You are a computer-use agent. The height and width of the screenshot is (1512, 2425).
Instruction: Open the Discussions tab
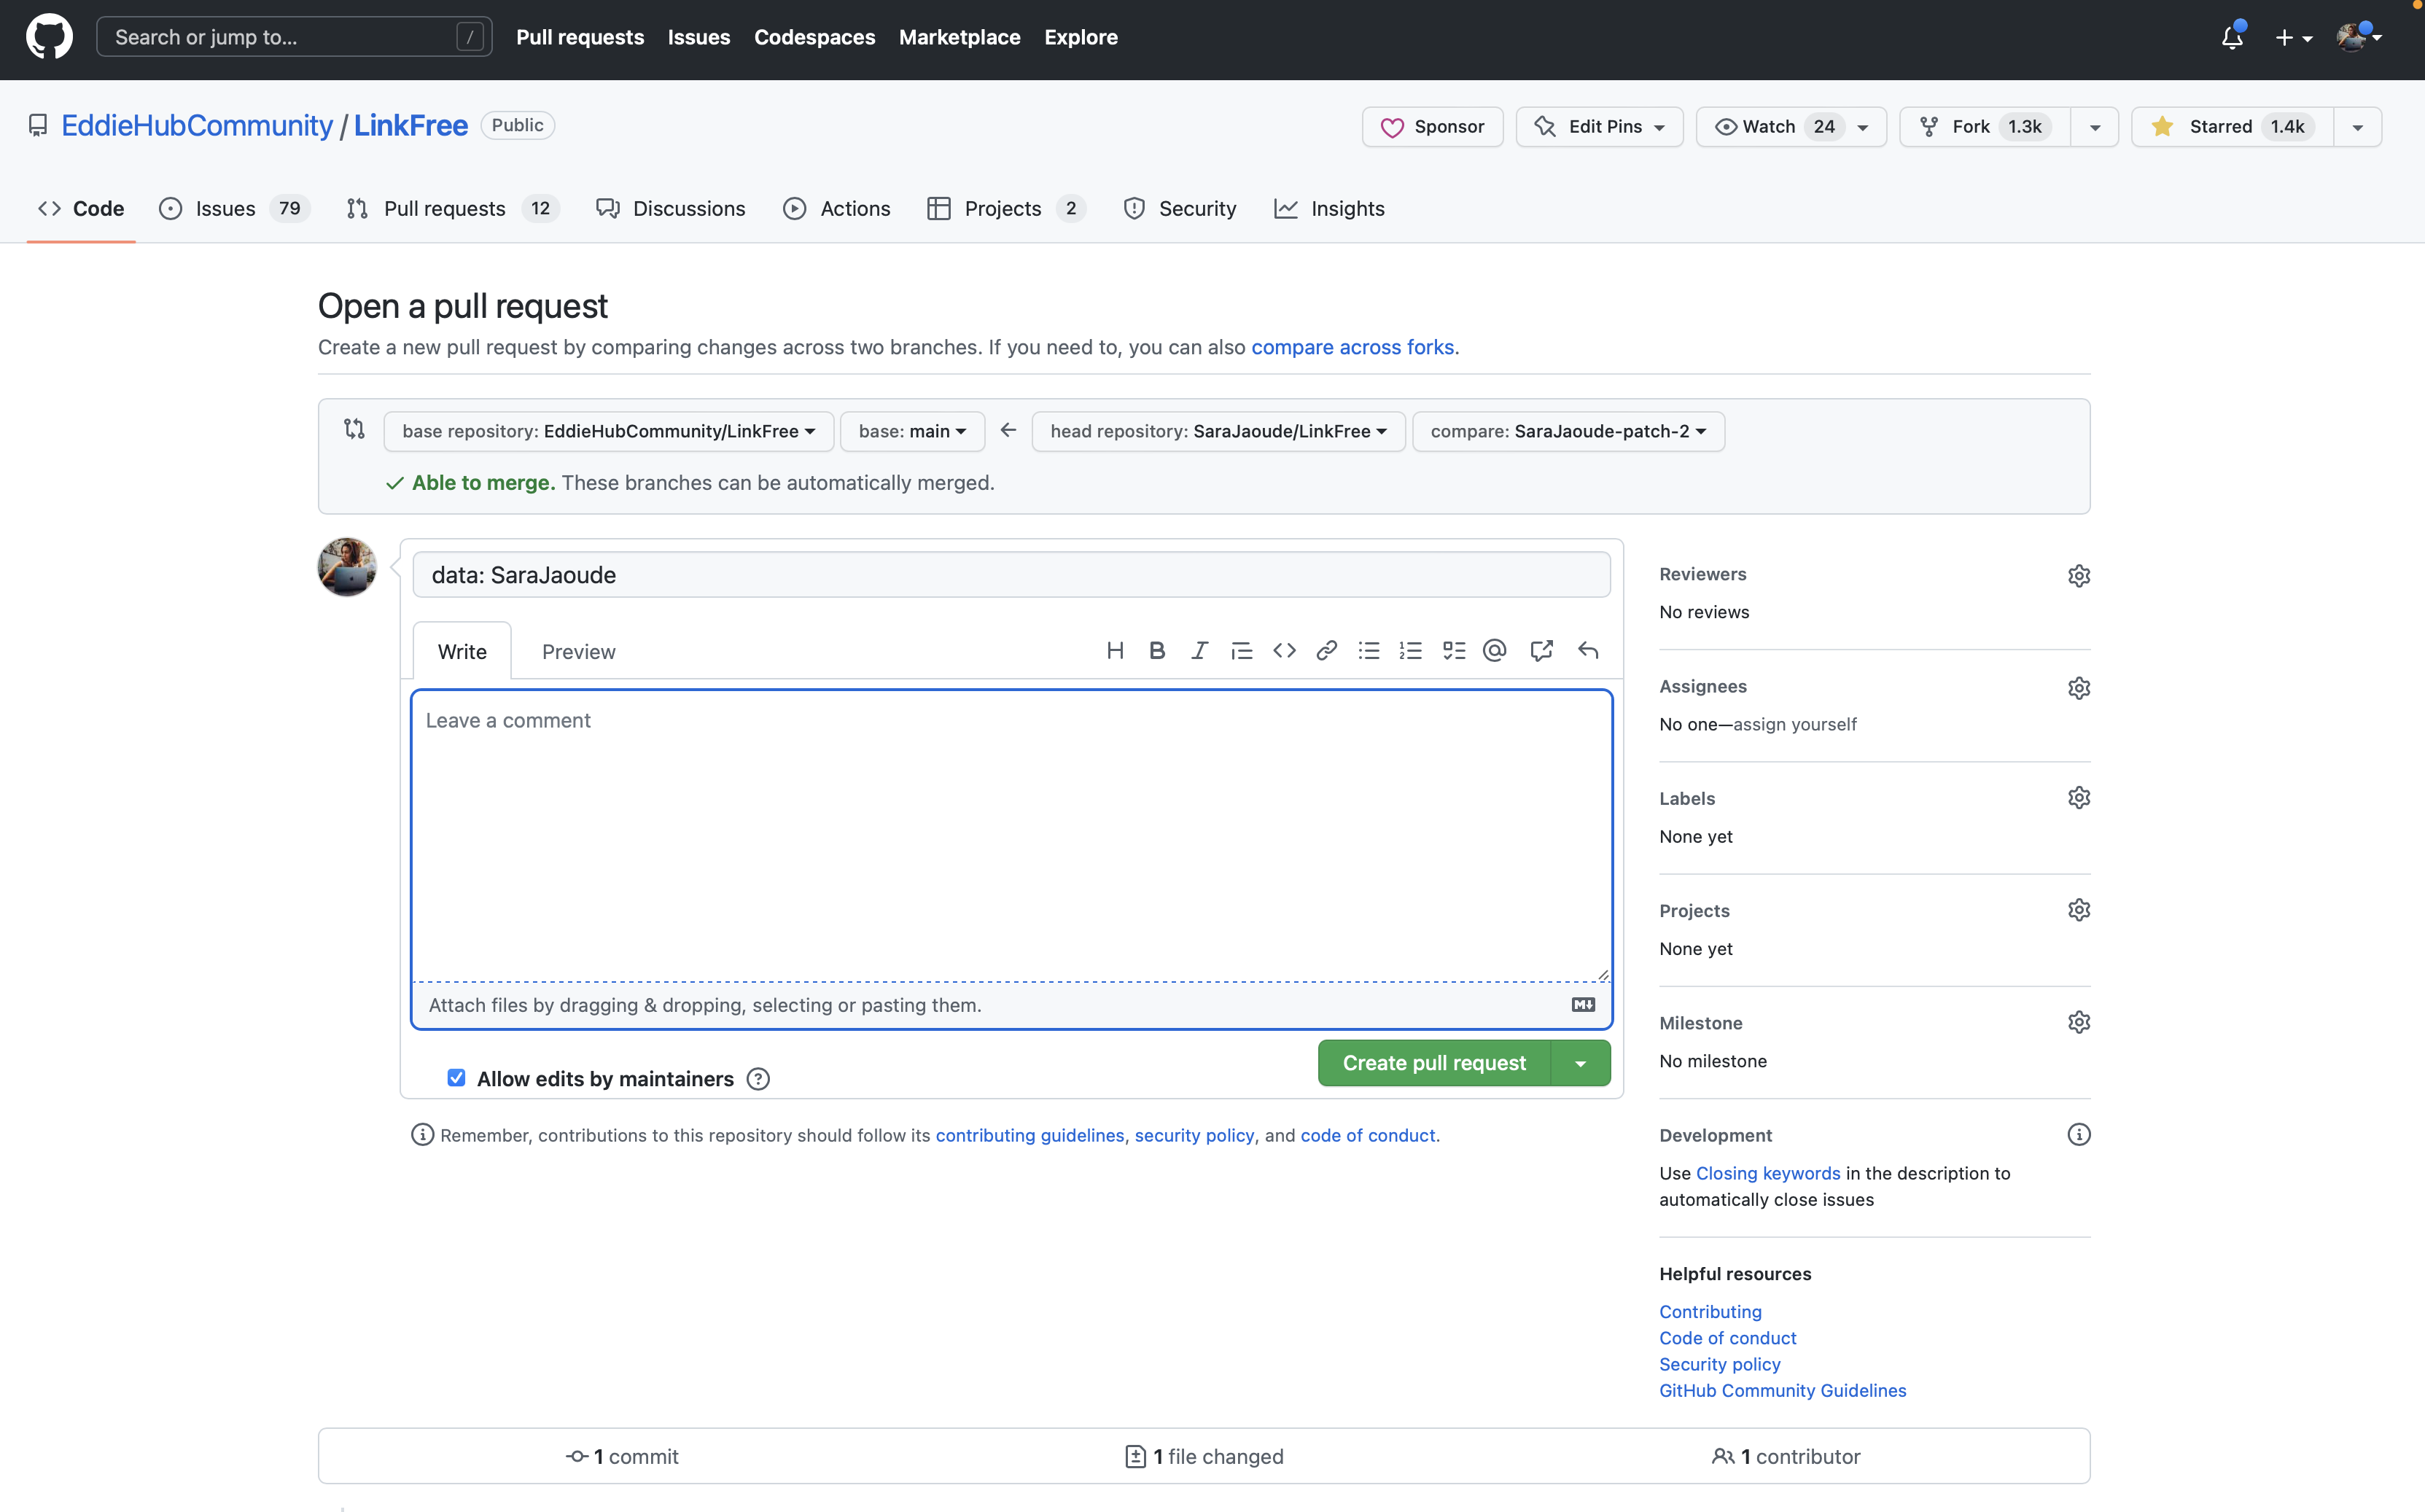click(671, 208)
